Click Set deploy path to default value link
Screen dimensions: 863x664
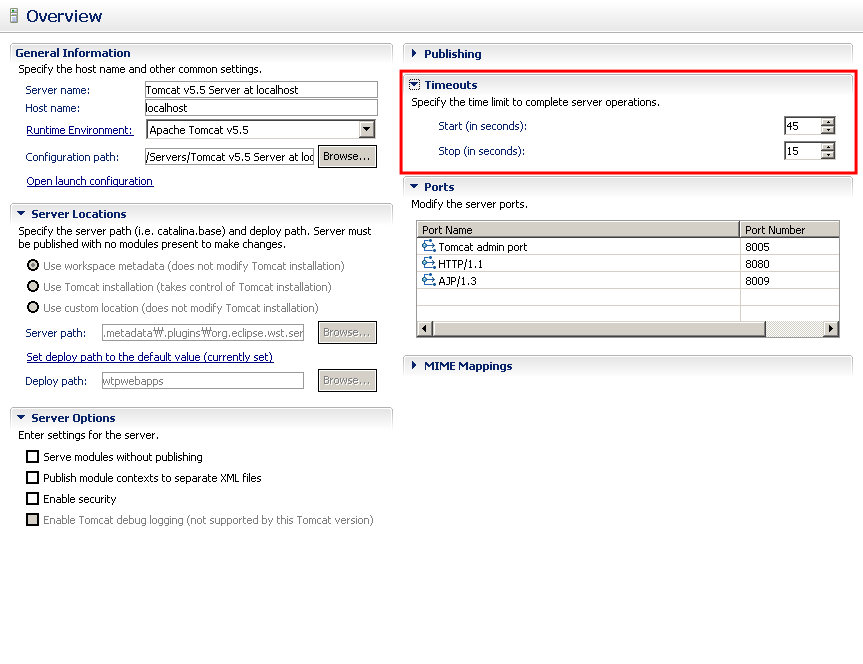(150, 357)
